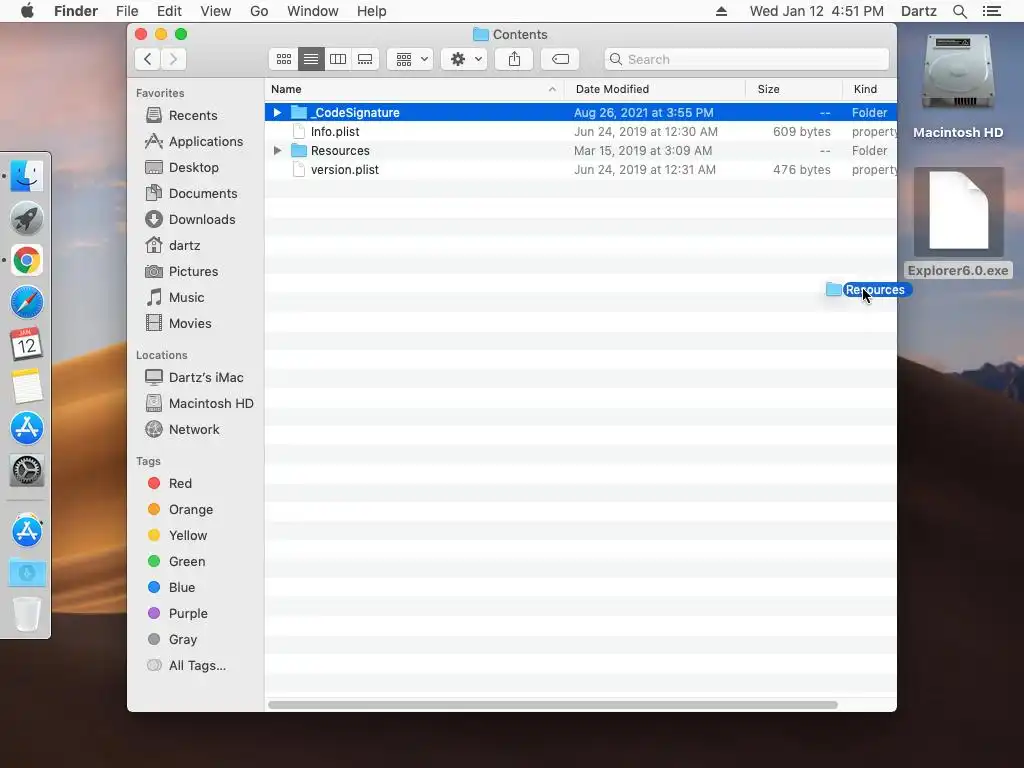The height and width of the screenshot is (768, 1024).
Task: Expand the _CodeSignature folder disclosure triangle
Action: [x=278, y=112]
